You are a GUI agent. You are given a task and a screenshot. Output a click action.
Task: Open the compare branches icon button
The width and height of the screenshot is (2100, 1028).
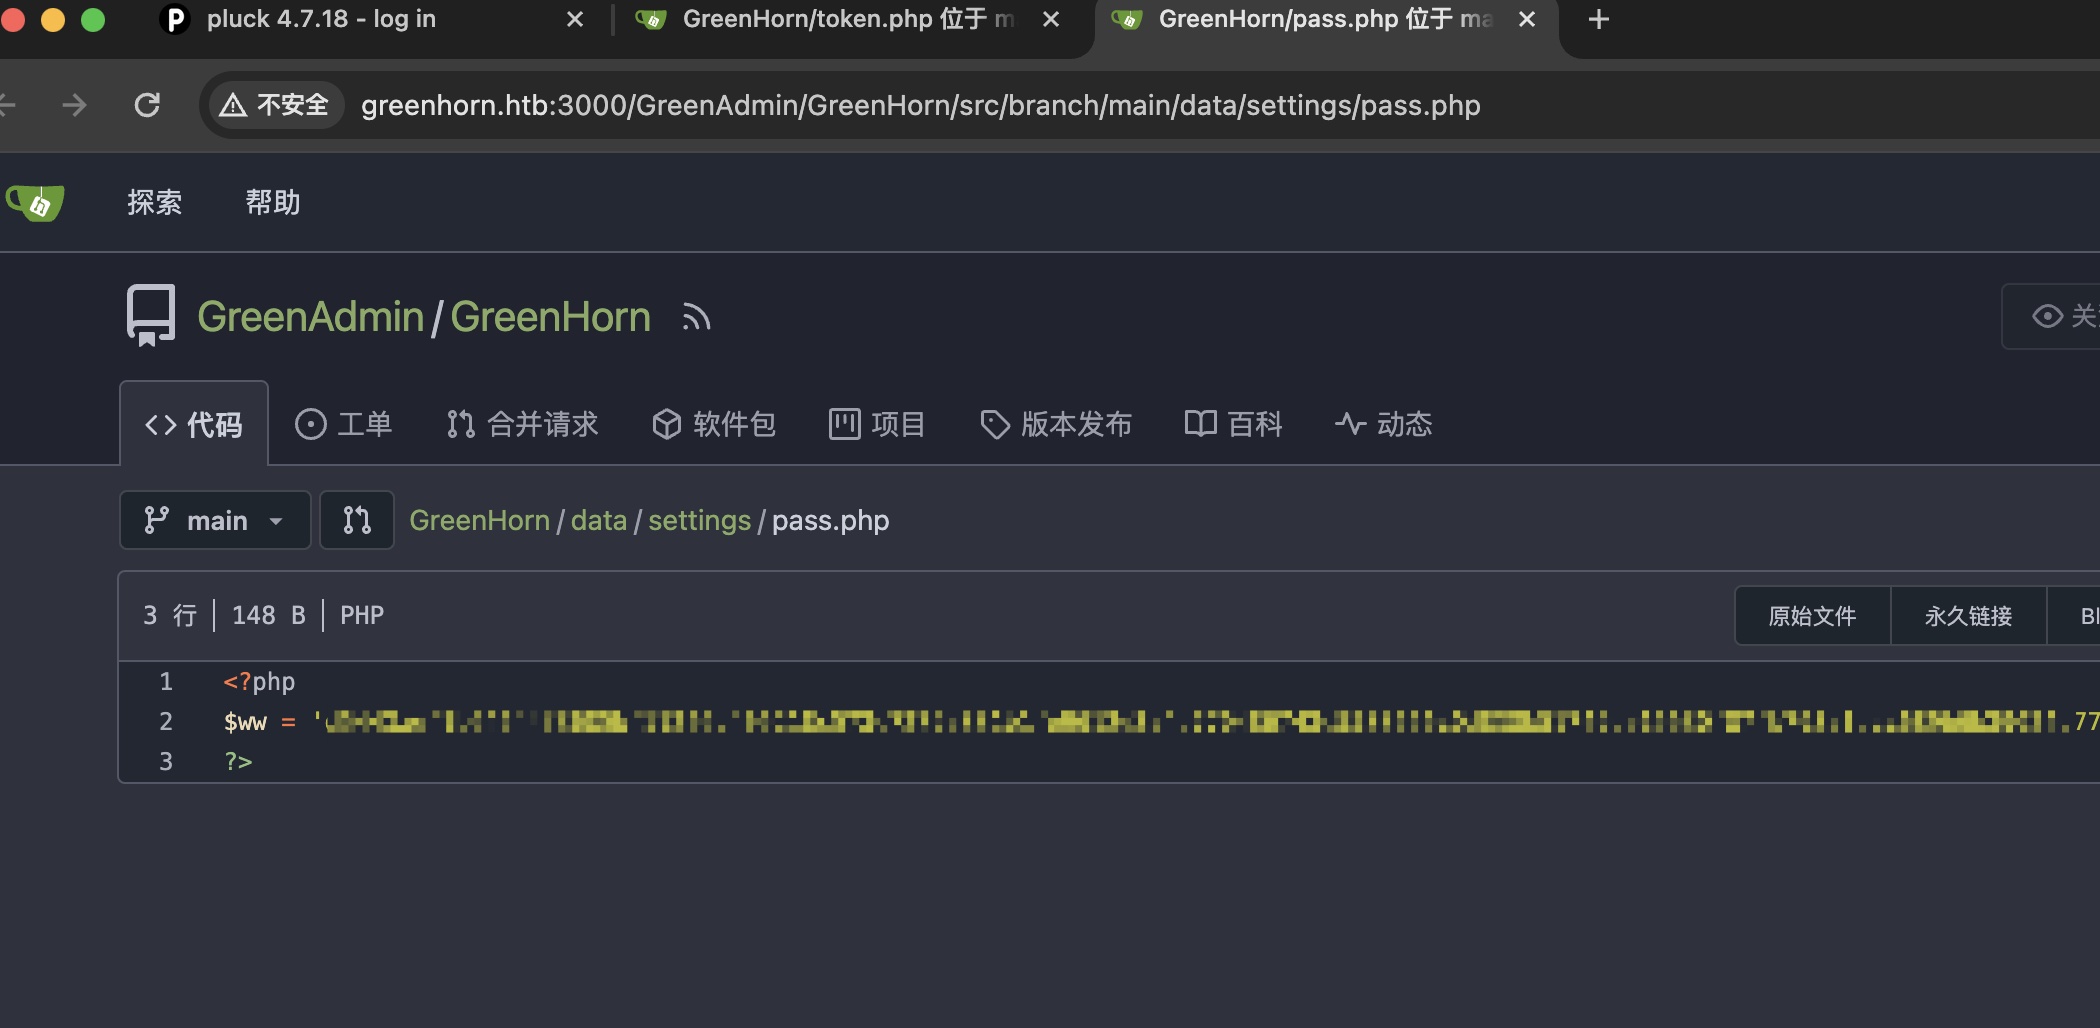357,520
